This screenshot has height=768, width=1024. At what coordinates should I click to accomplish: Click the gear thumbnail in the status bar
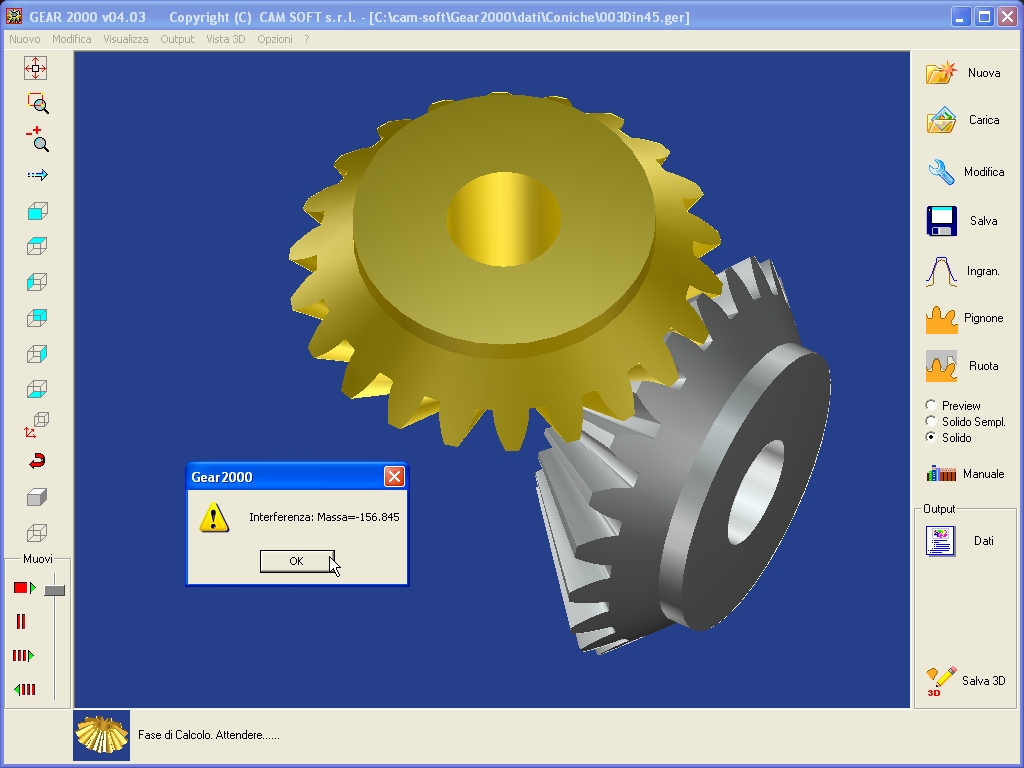tap(101, 735)
